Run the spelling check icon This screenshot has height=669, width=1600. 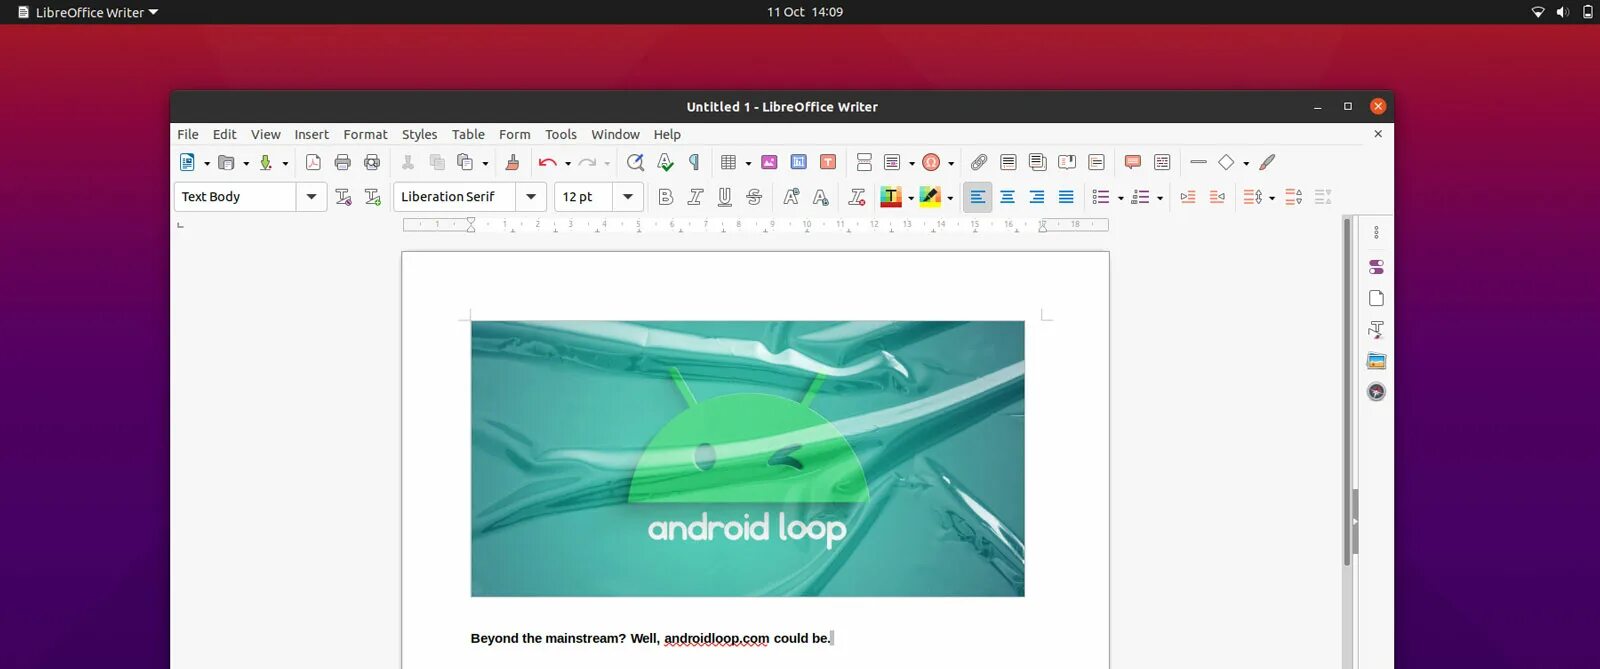[x=665, y=162]
